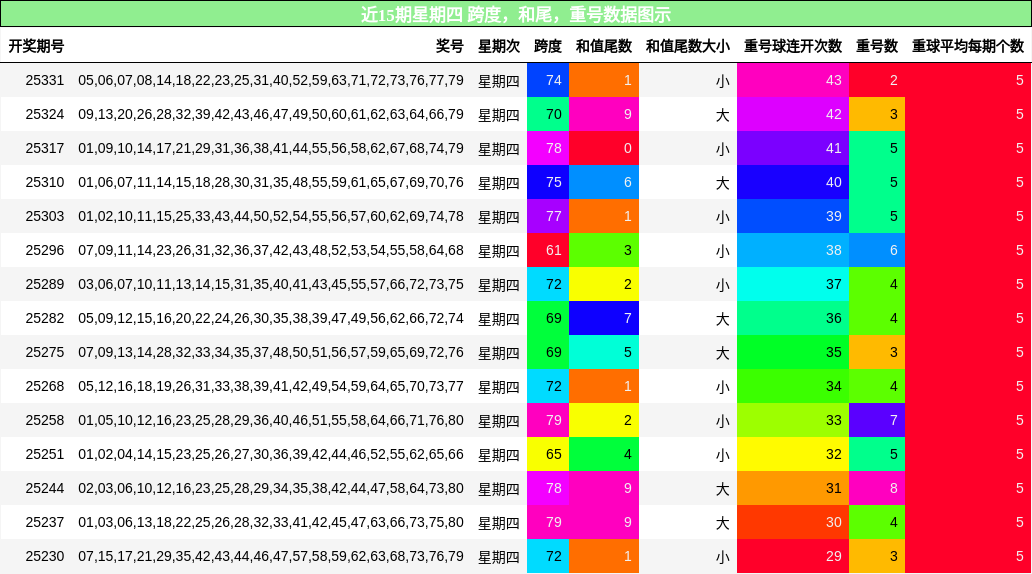
Task: Click sum tail cell 0 in row 25317
Action: pyautogui.click(x=604, y=148)
